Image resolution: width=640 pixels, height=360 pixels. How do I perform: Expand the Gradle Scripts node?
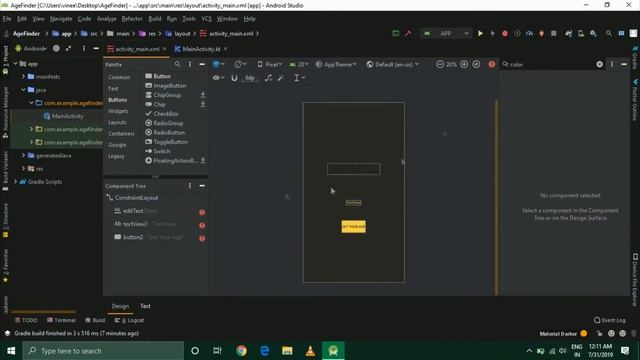point(16,182)
